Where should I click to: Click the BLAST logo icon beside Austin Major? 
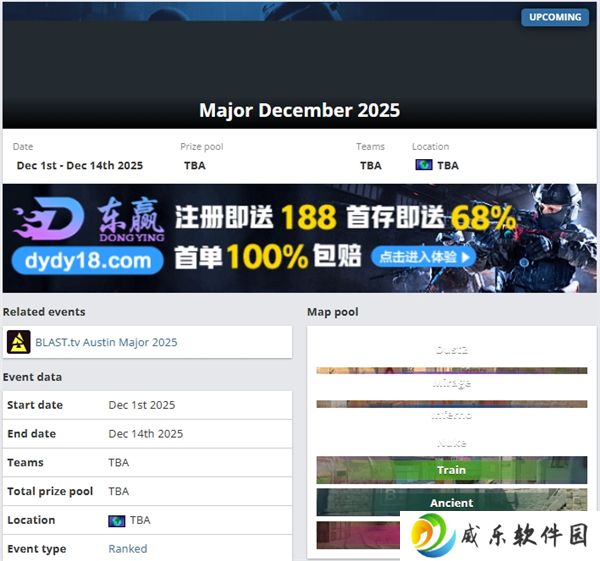(x=19, y=342)
